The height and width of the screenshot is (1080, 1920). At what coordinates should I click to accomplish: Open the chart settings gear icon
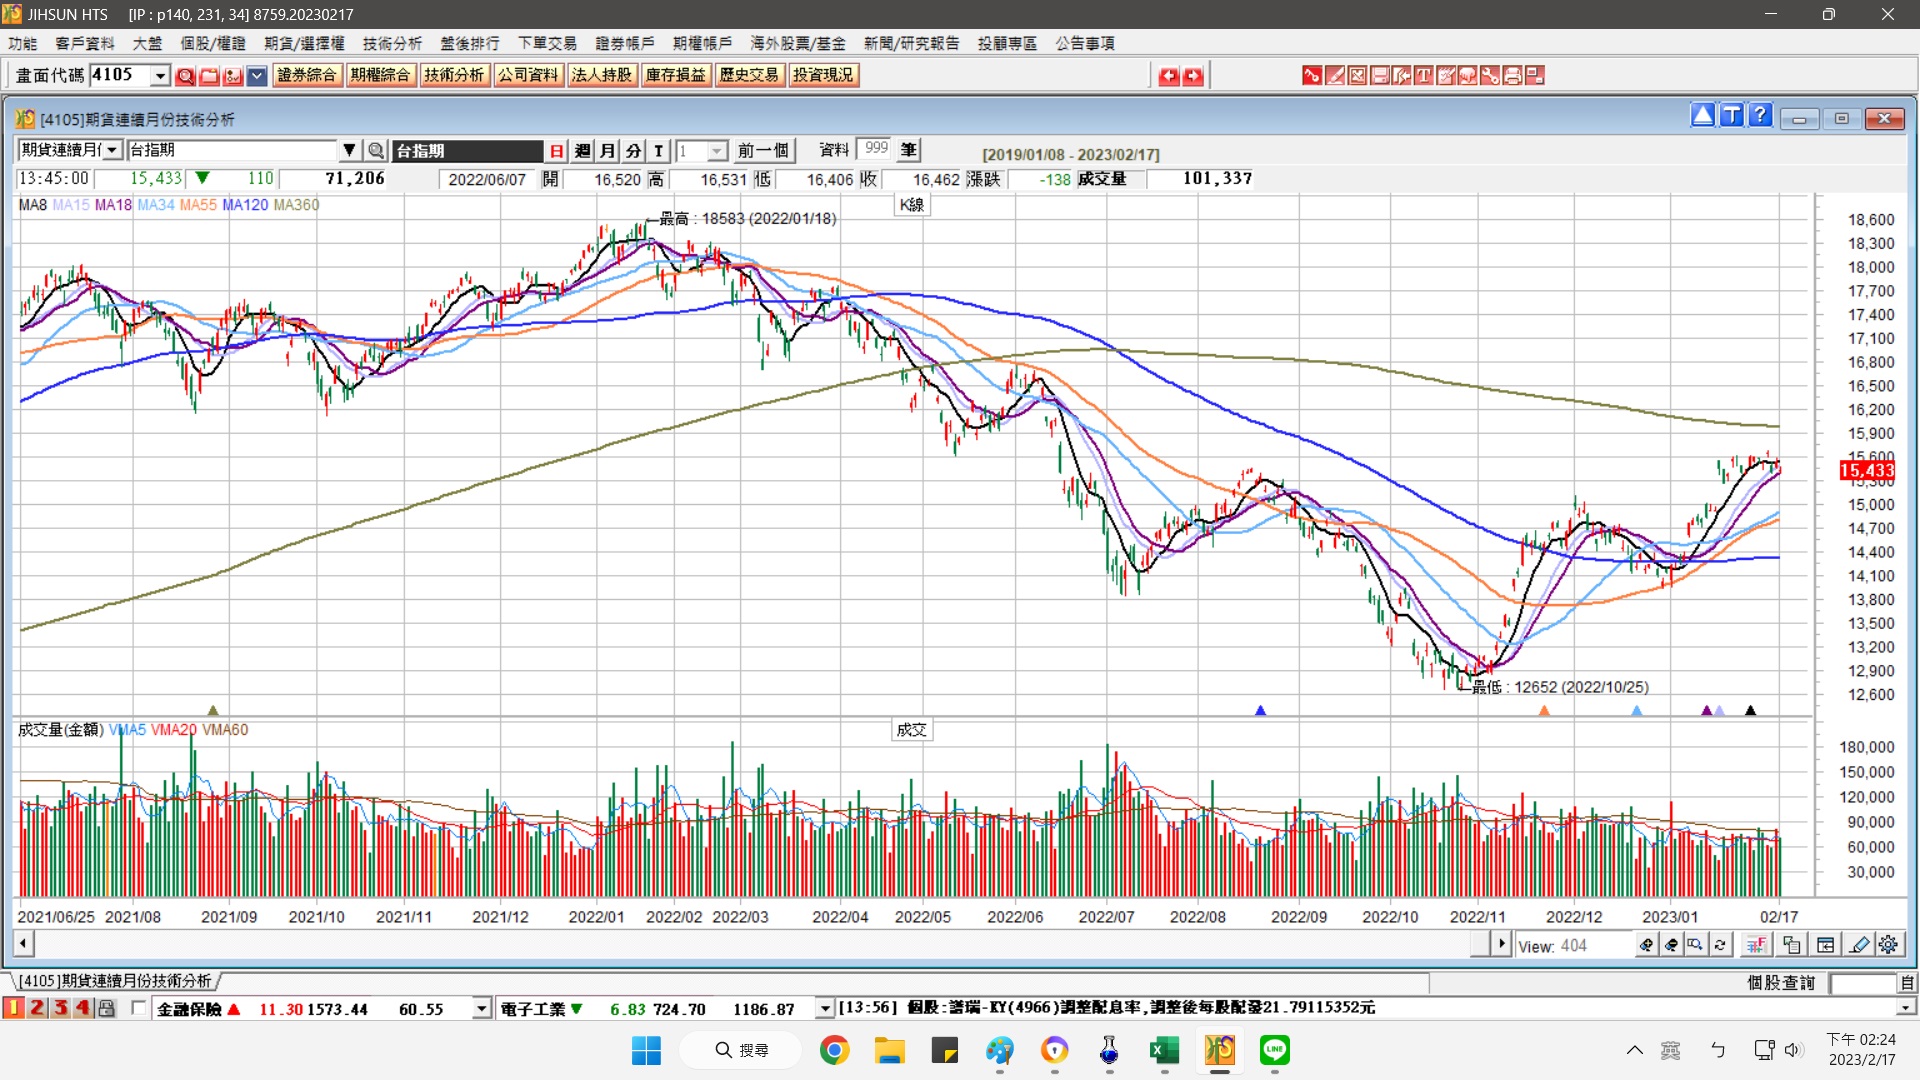[1888, 945]
